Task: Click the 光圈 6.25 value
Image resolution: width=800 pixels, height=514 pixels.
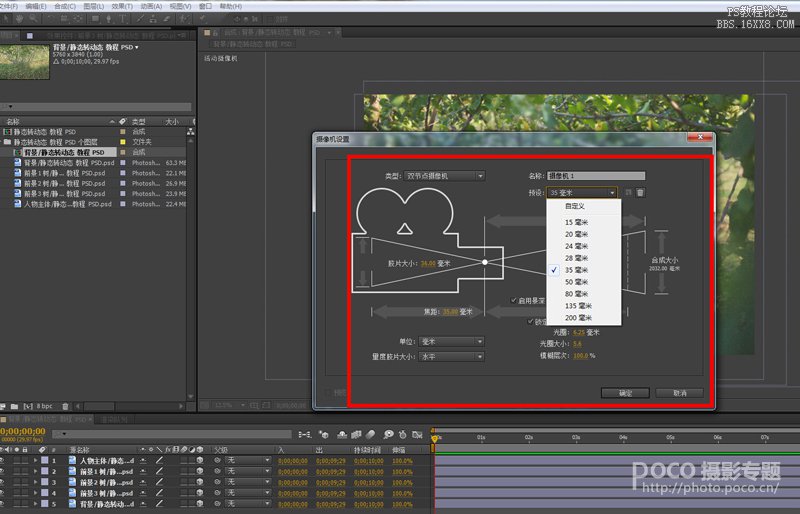Action: point(579,332)
